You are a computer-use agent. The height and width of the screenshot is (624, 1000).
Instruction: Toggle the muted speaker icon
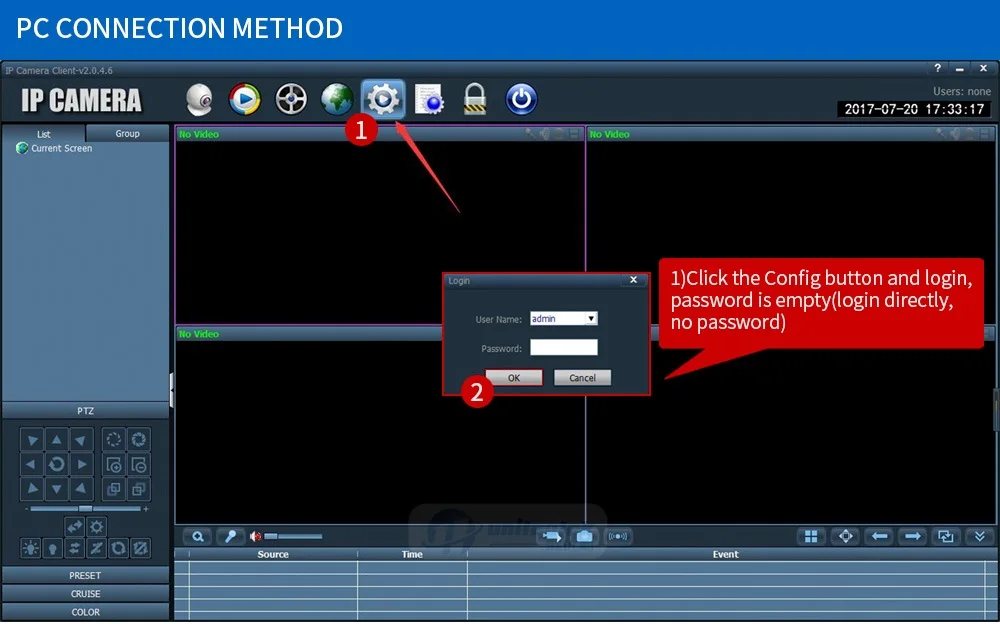pyautogui.click(x=256, y=537)
